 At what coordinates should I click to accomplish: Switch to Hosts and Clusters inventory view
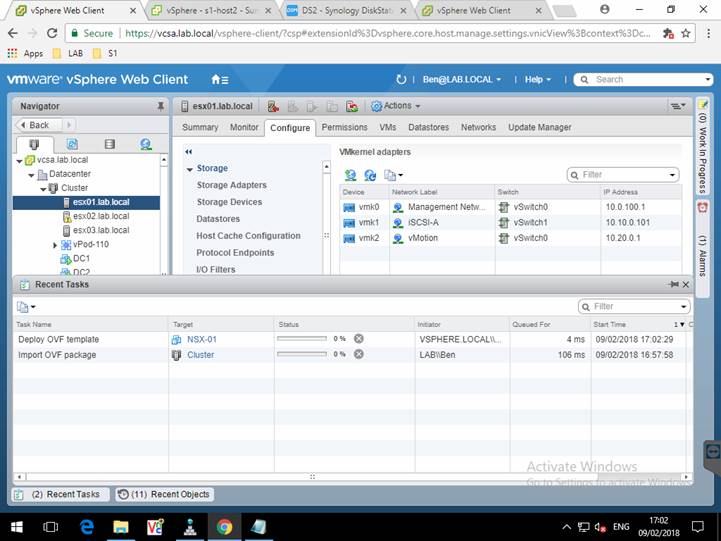pos(34,144)
